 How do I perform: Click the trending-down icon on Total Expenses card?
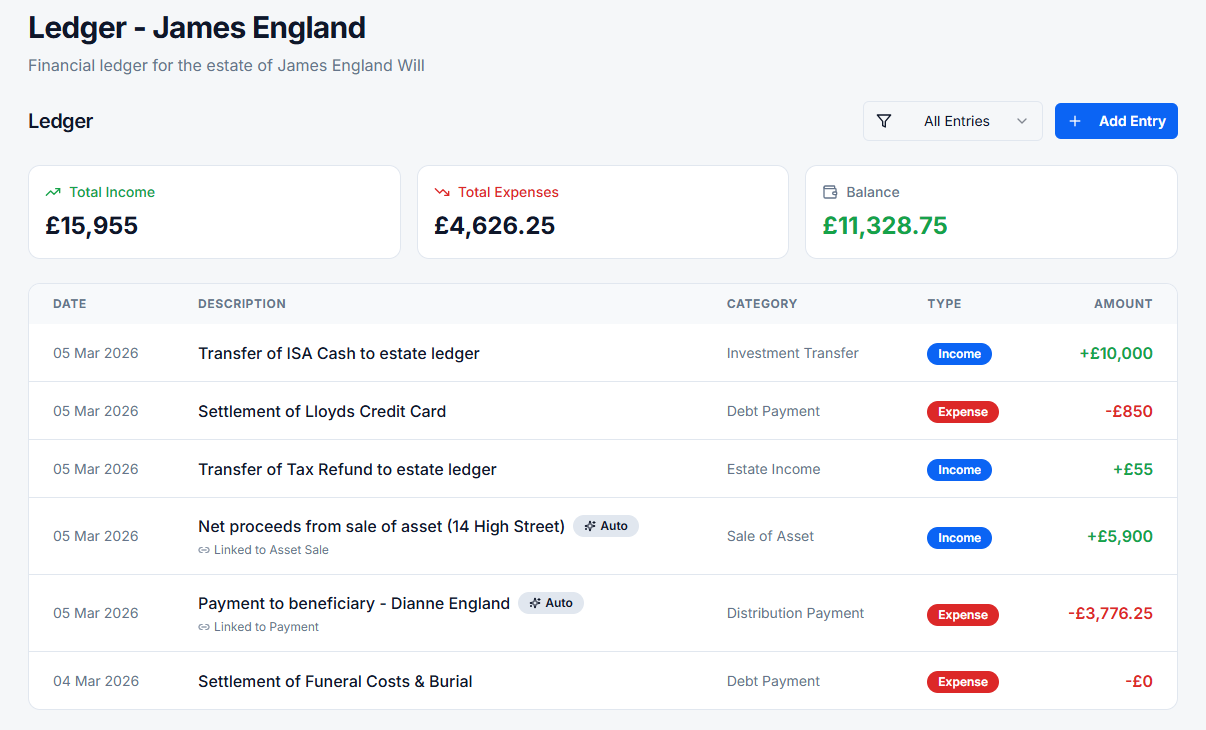442,191
